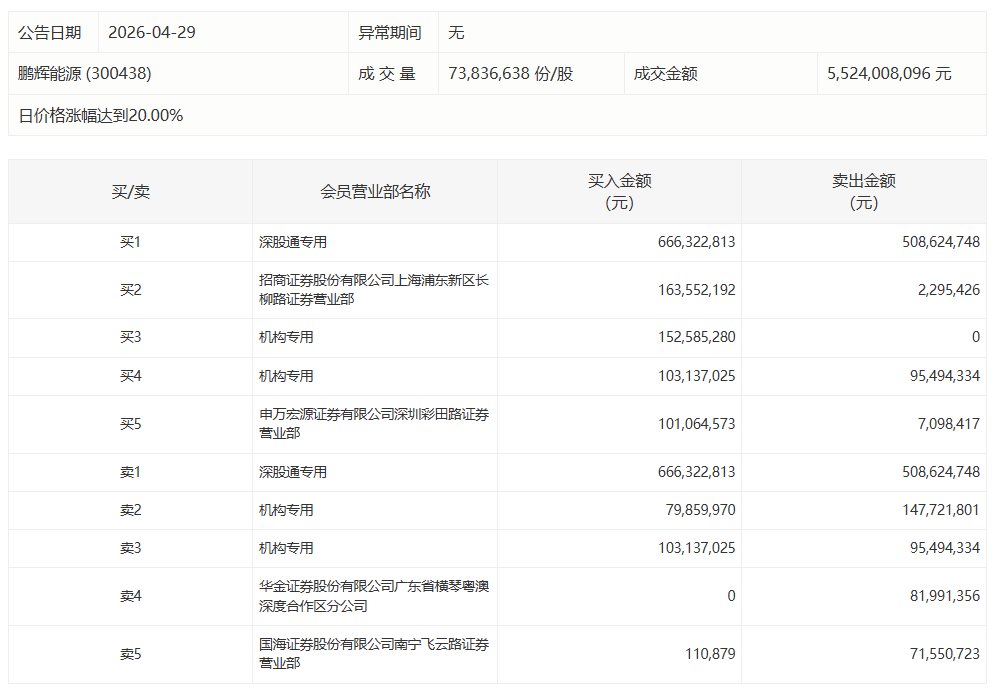Click the 卖5 row label
Screen dimensions: 1005x699
click(x=130, y=654)
